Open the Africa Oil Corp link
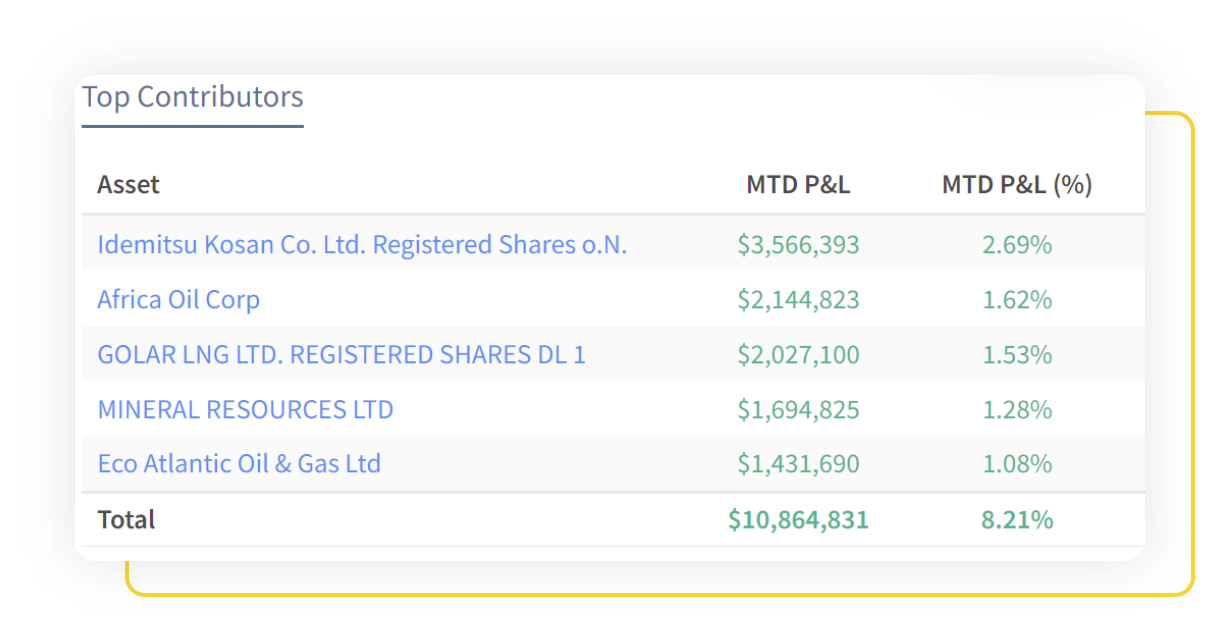 (178, 300)
